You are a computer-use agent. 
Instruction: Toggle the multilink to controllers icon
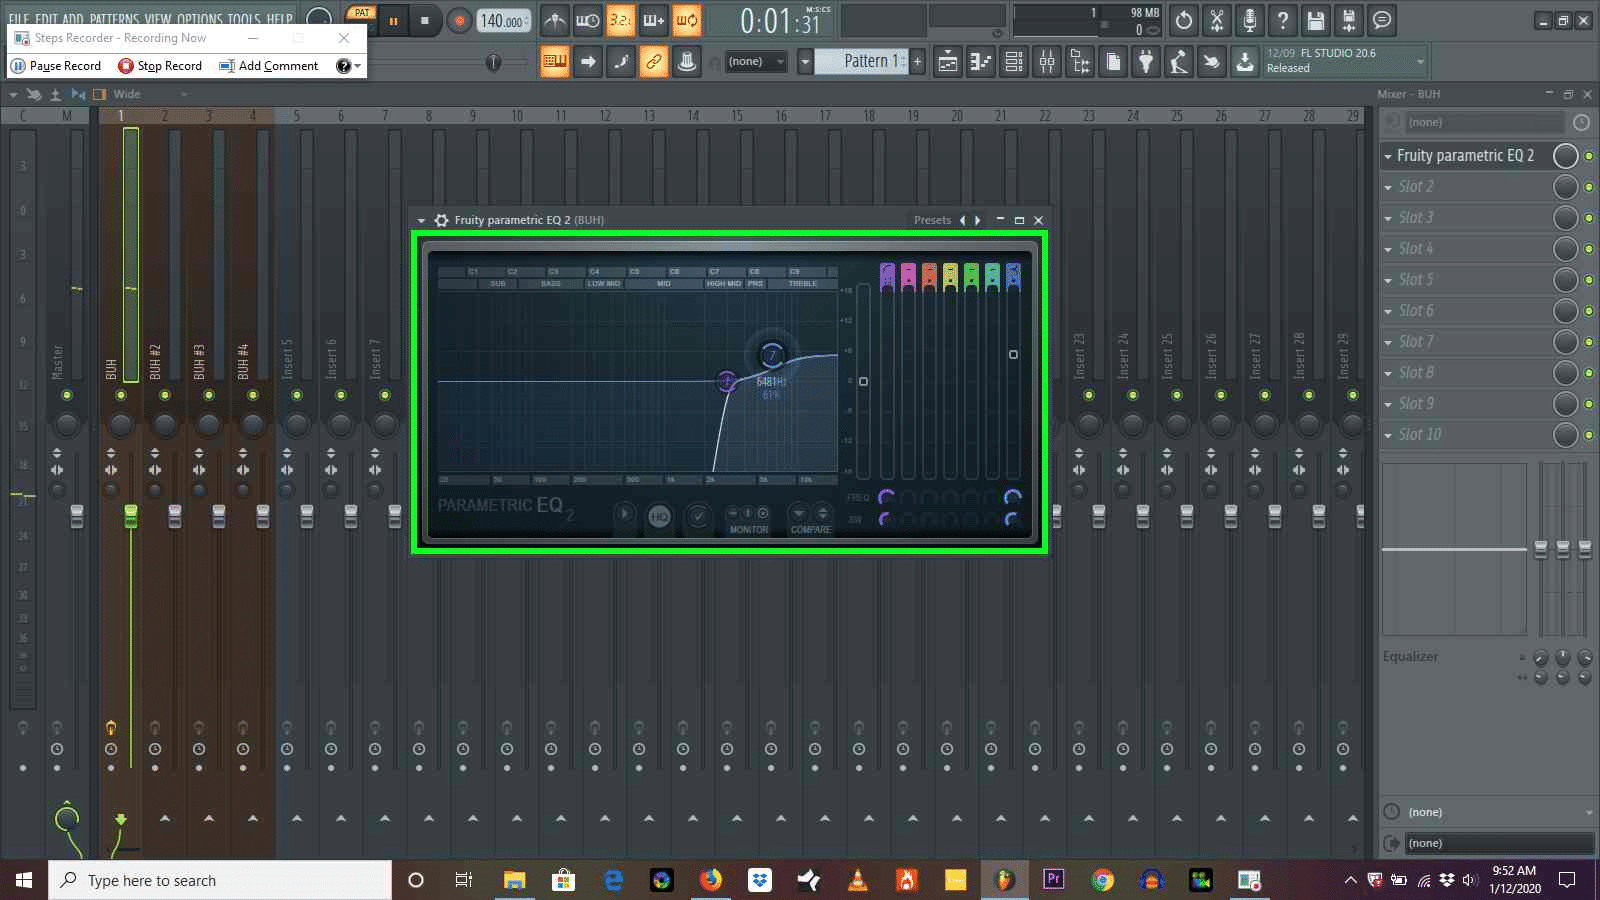pos(653,62)
